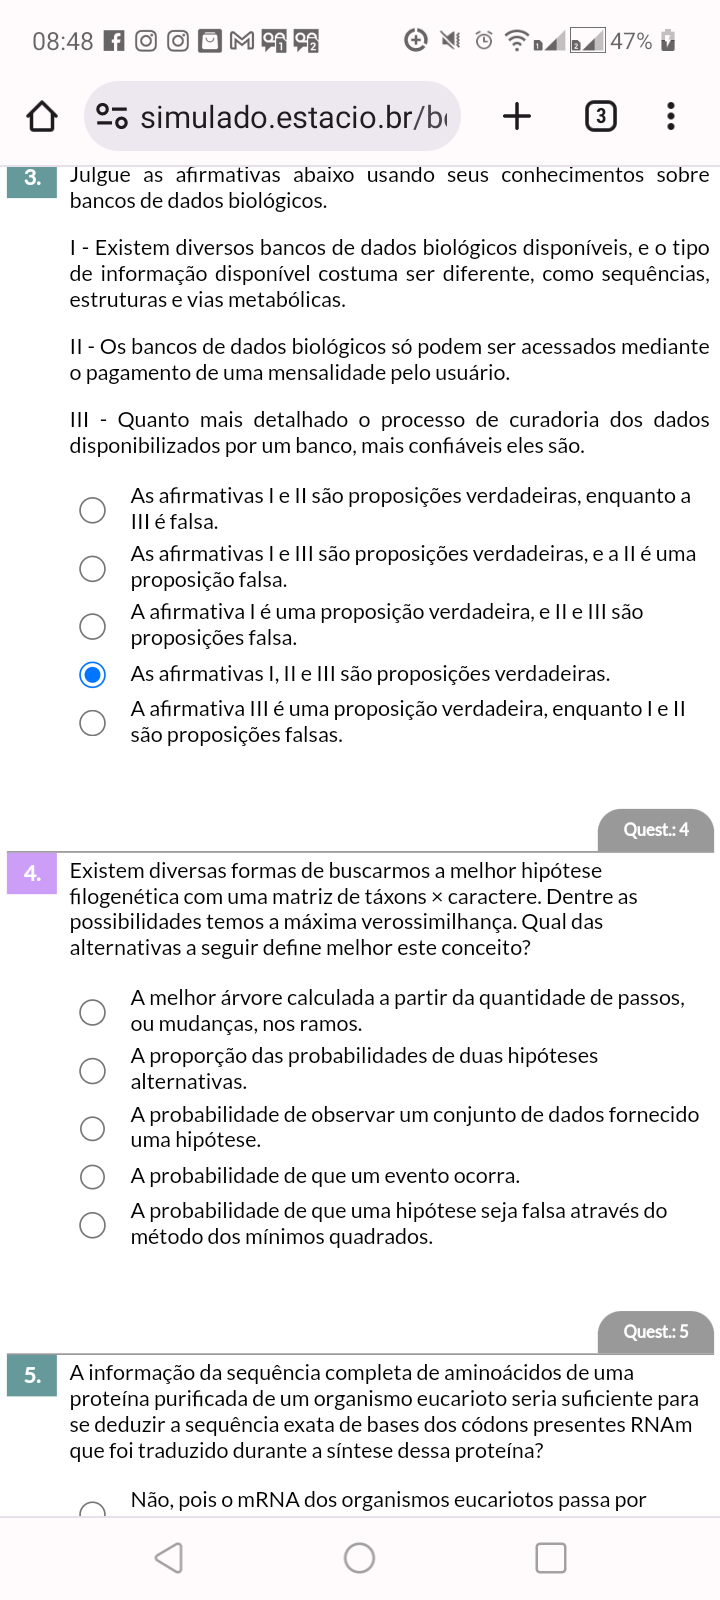
Task: Open a new tab with plus icon
Action: 516,117
